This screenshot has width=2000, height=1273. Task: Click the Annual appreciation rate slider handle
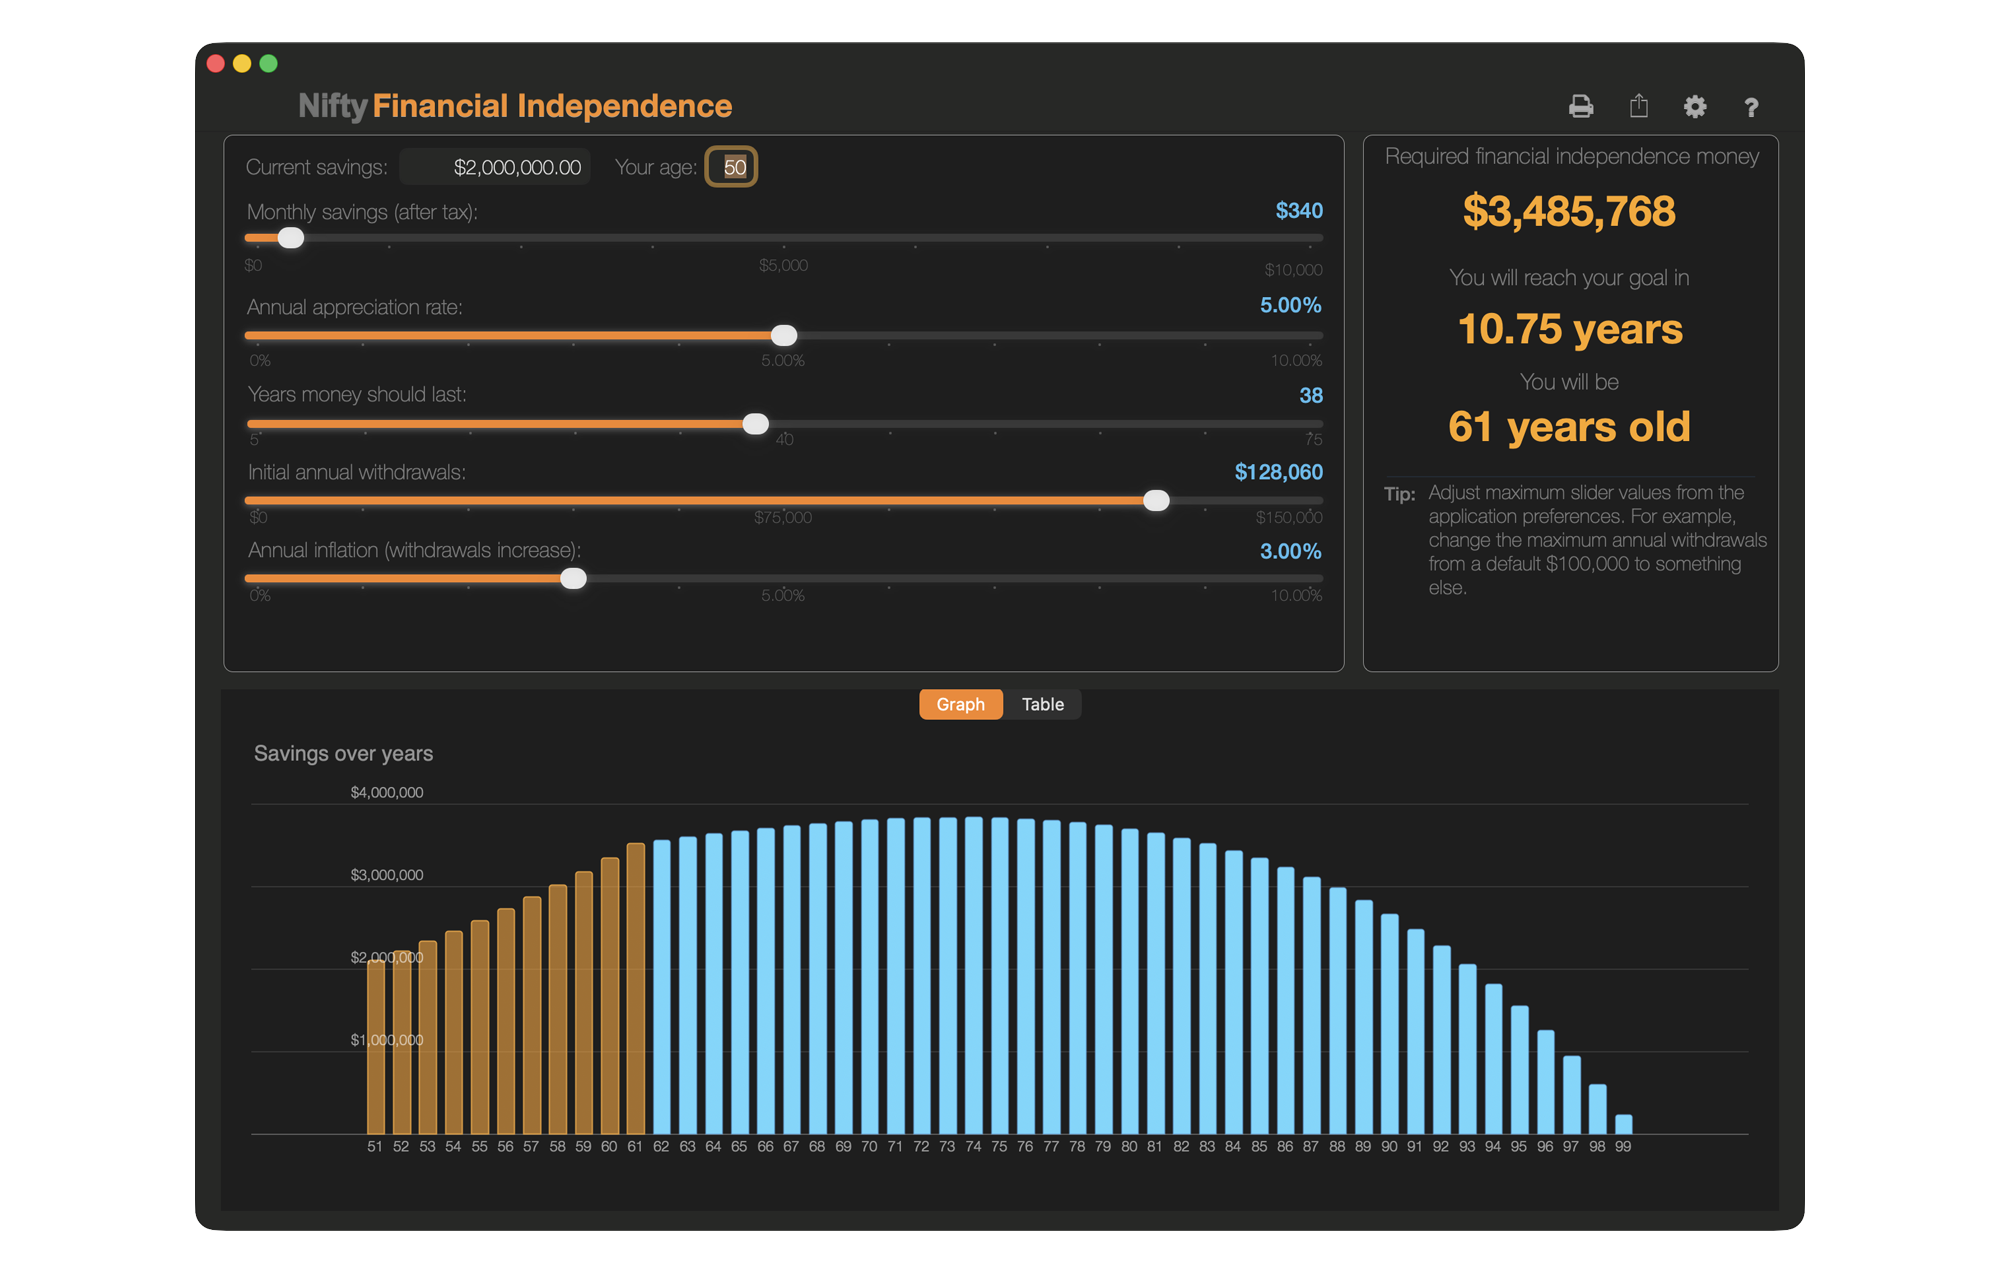tap(785, 335)
